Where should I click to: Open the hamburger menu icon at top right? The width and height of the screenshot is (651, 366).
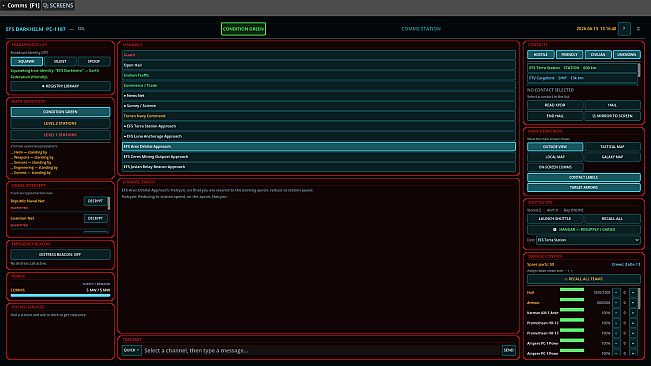pyautogui.click(x=638, y=29)
